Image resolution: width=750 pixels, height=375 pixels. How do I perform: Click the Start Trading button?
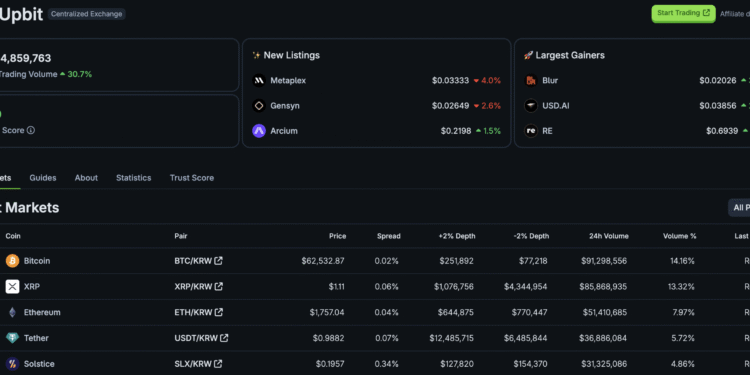click(683, 13)
